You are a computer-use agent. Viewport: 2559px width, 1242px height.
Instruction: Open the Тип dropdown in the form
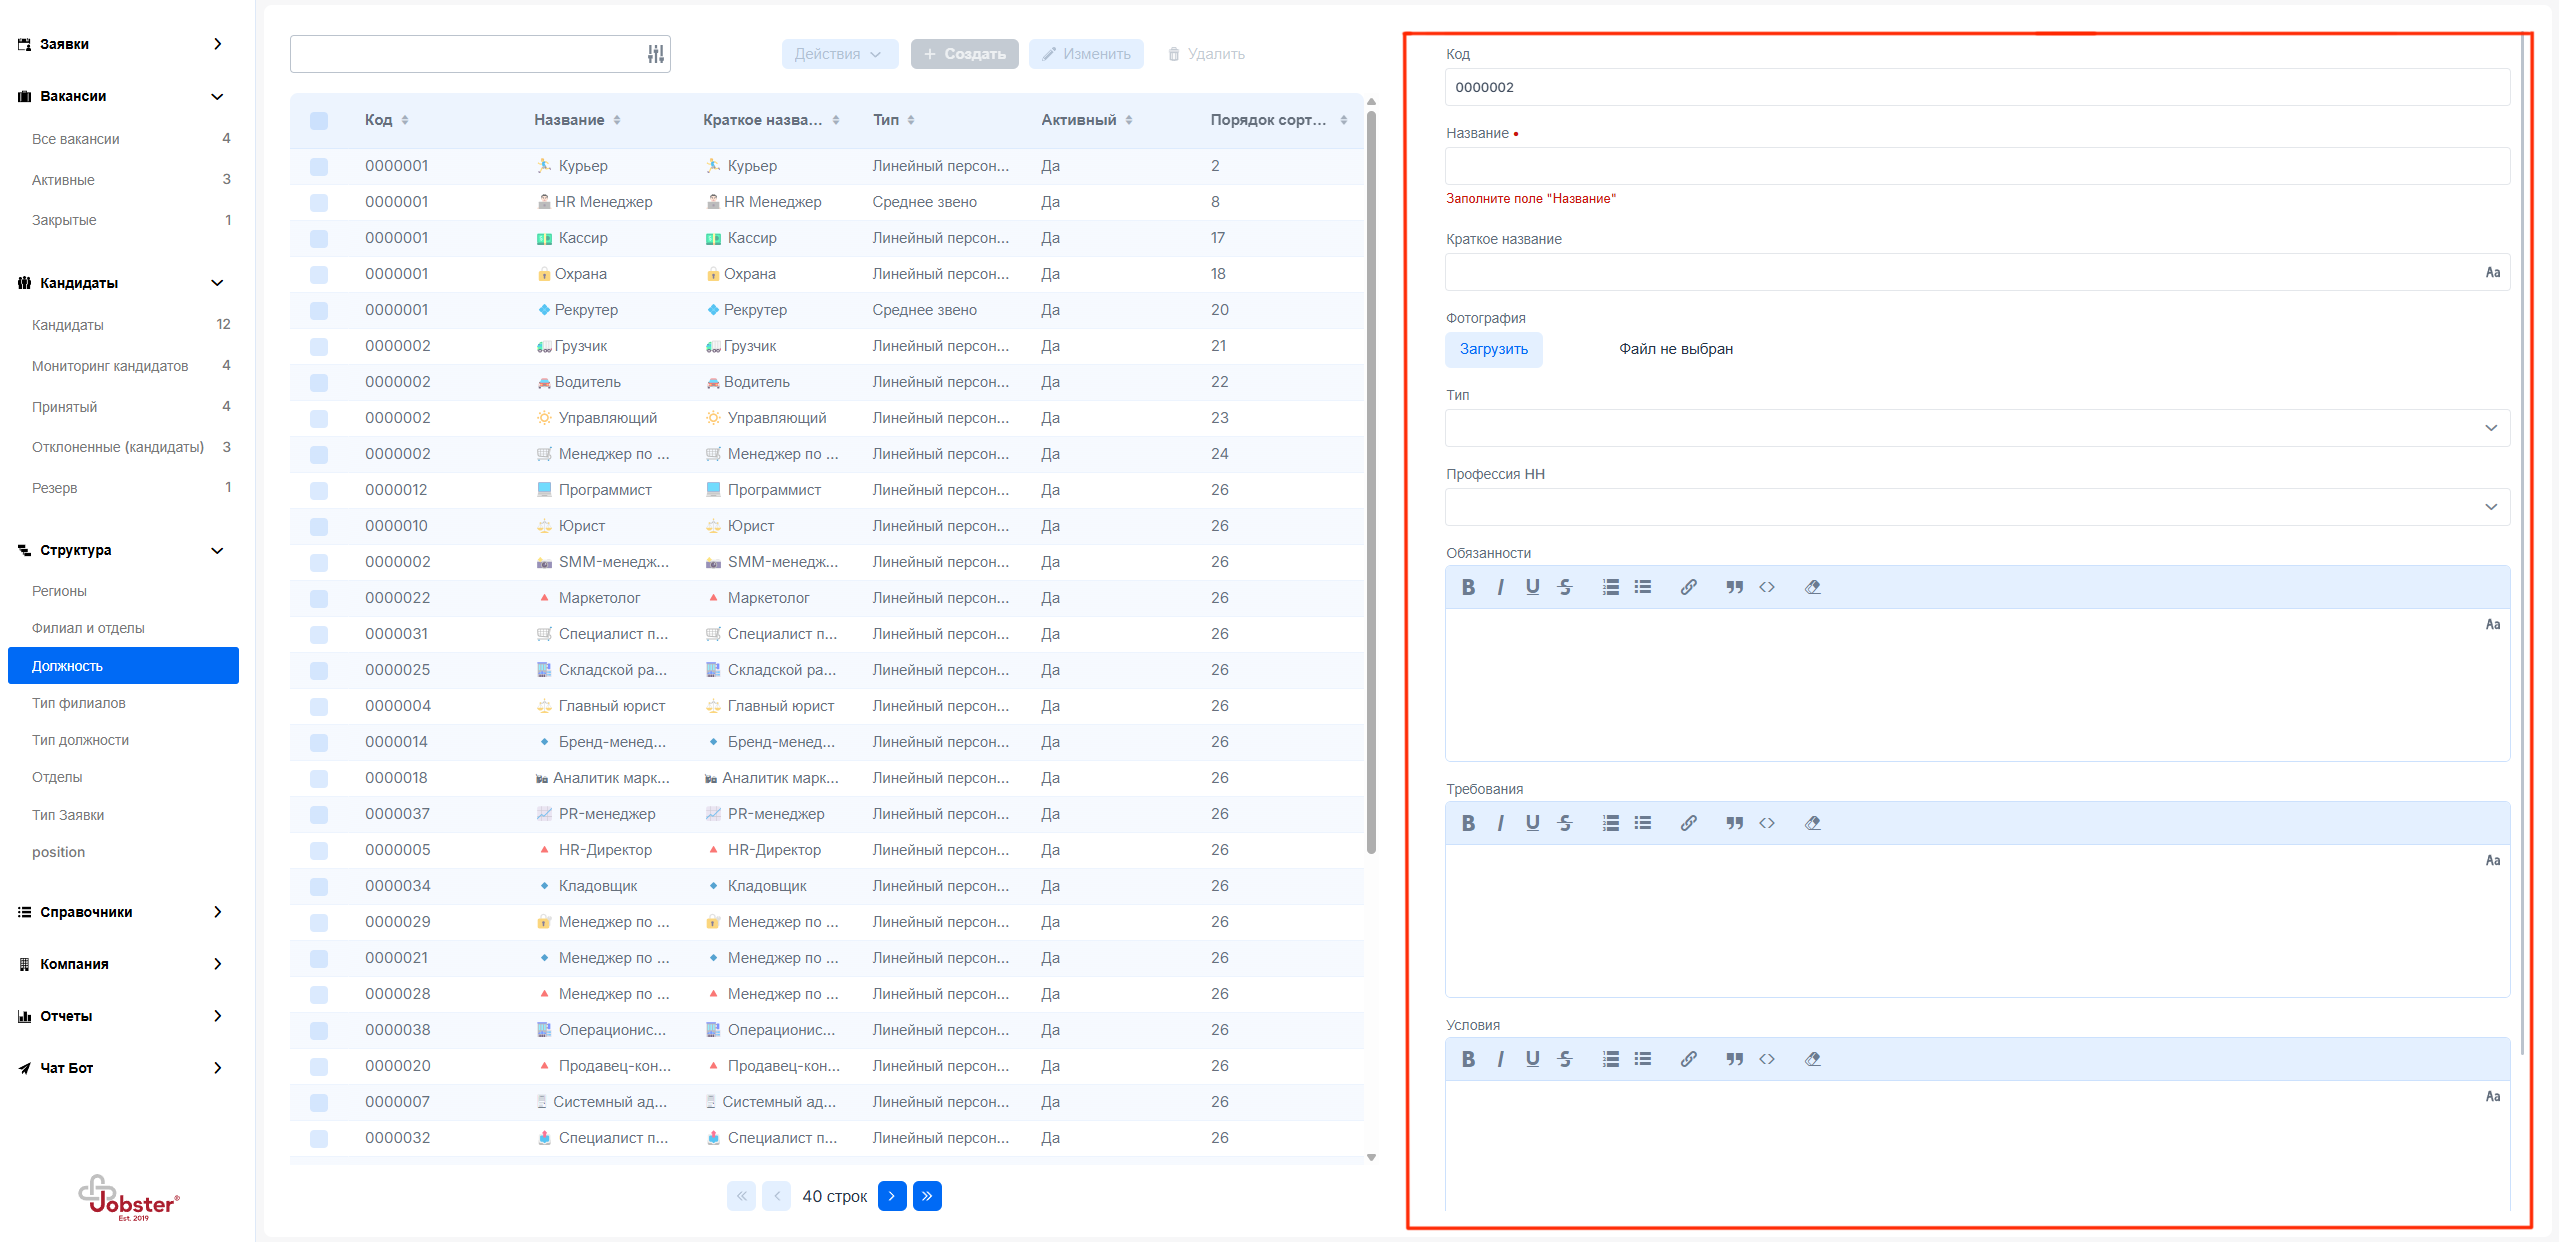pos(1976,428)
